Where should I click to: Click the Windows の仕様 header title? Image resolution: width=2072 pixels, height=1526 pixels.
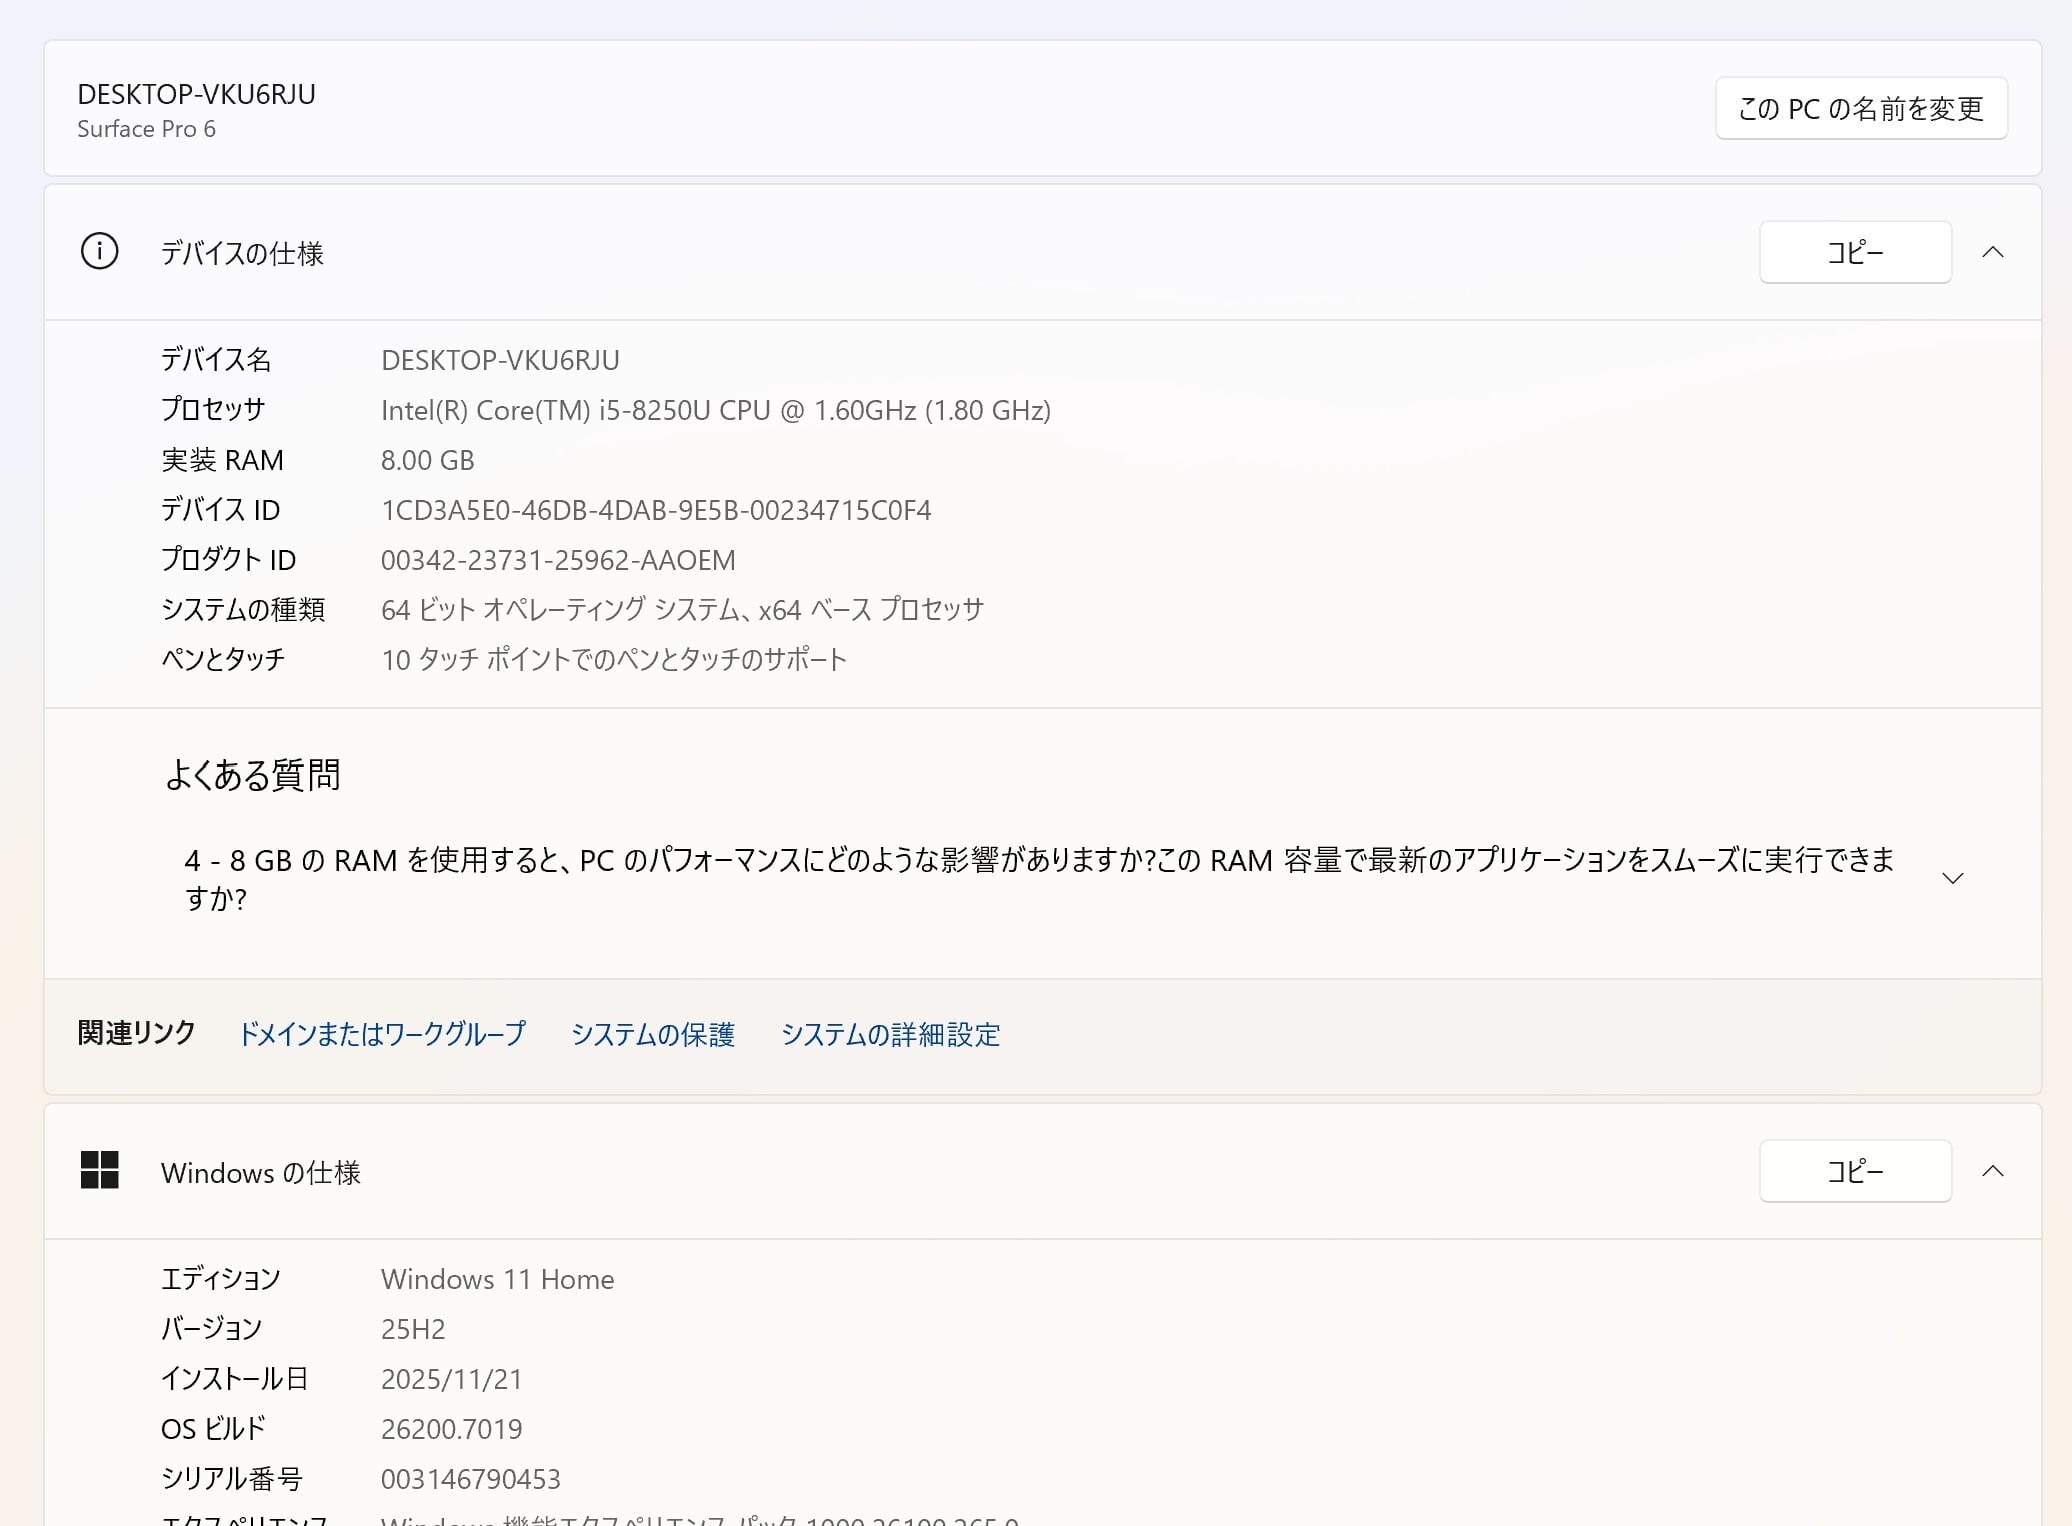[260, 1172]
